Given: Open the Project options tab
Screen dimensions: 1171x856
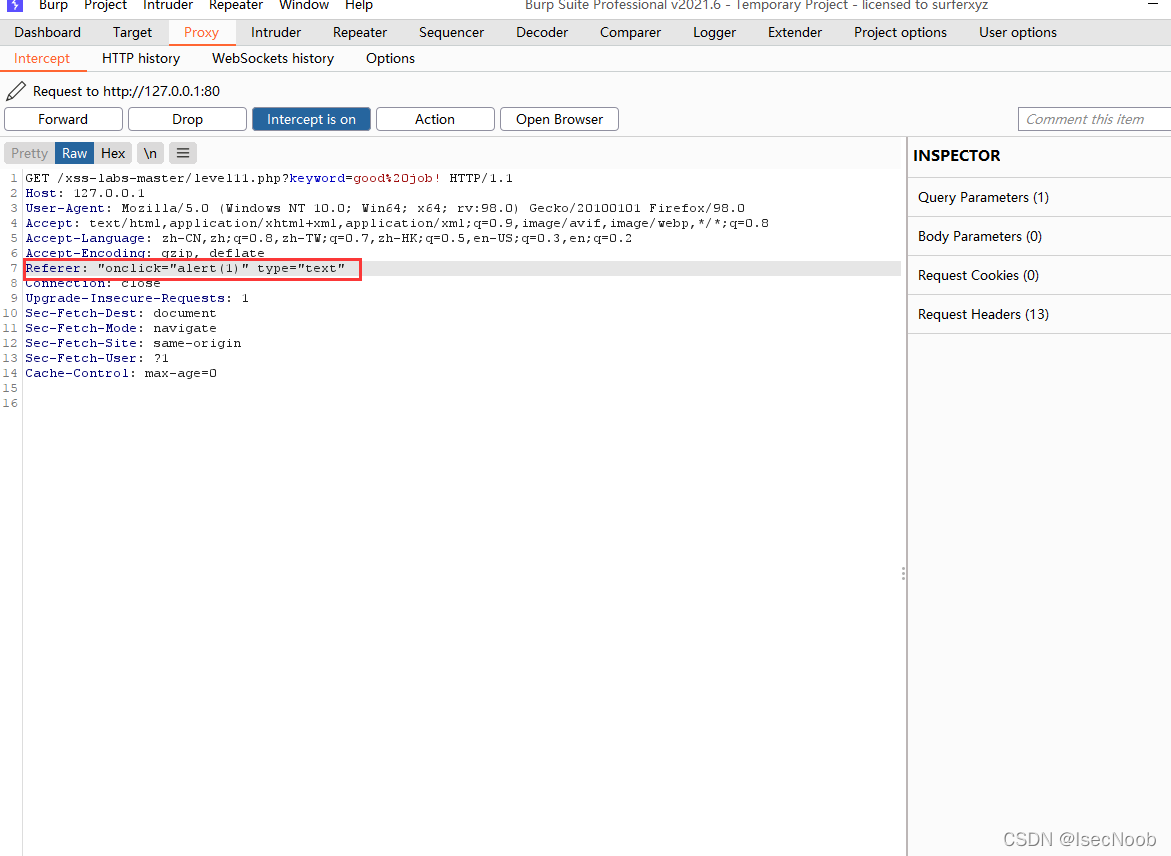Looking at the screenshot, I should coord(901,32).
